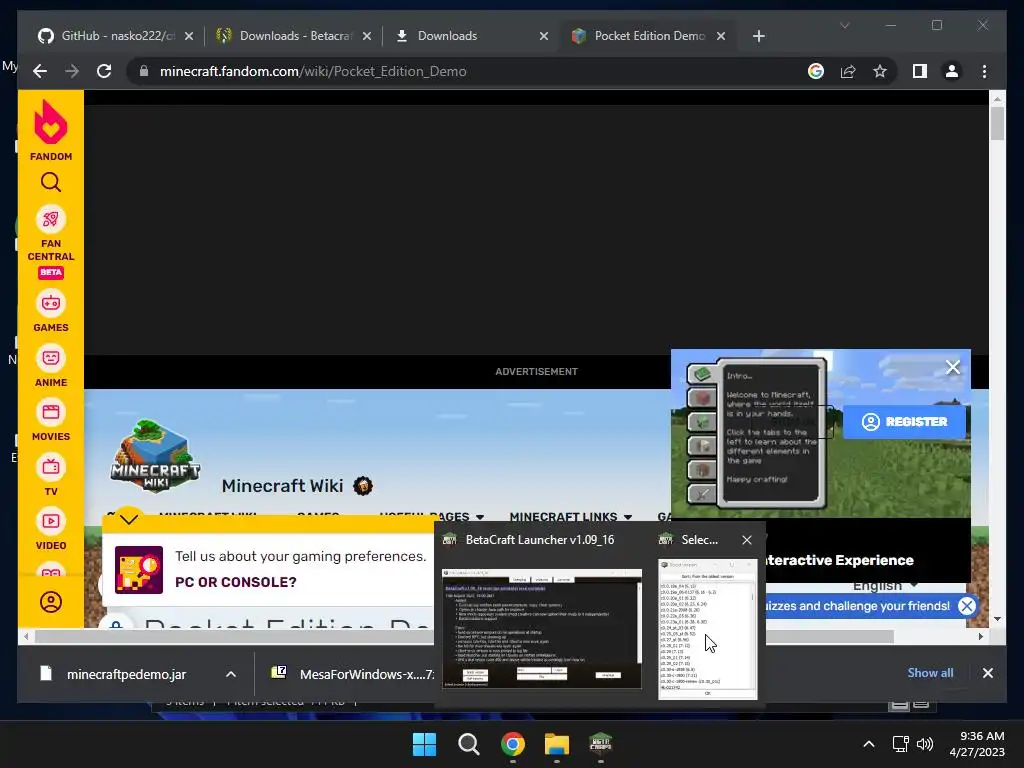1024x768 pixels.
Task: Open Video icon in Fandom sidebar
Action: (x=50, y=521)
